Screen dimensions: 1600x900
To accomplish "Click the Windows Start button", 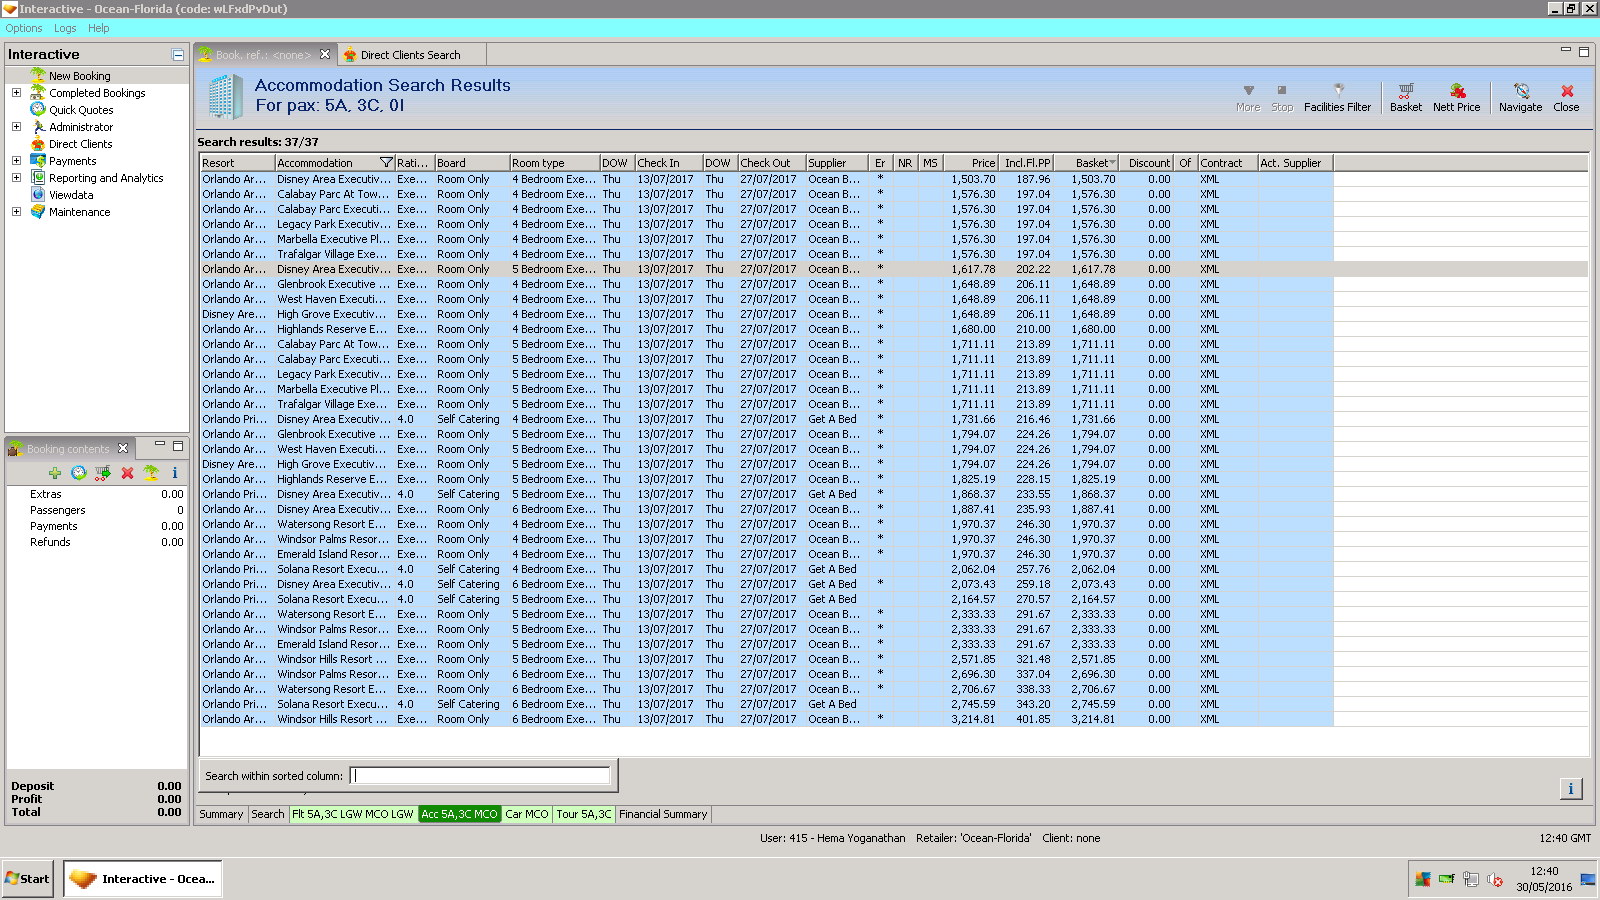I will (28, 879).
